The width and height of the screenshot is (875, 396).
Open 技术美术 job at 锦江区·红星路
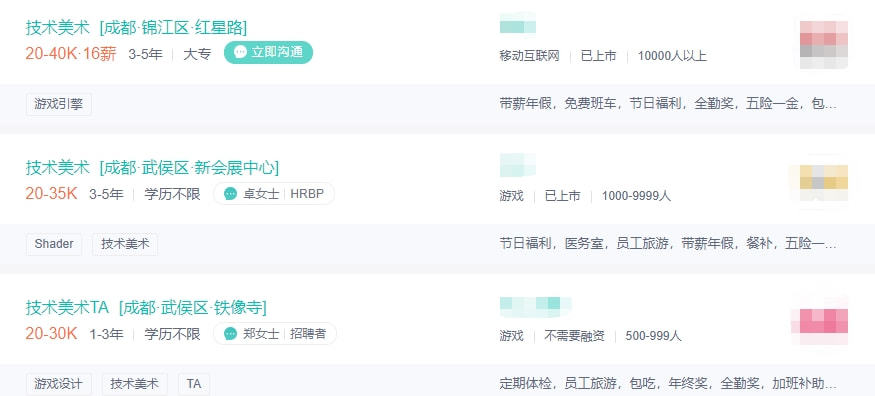136,27
